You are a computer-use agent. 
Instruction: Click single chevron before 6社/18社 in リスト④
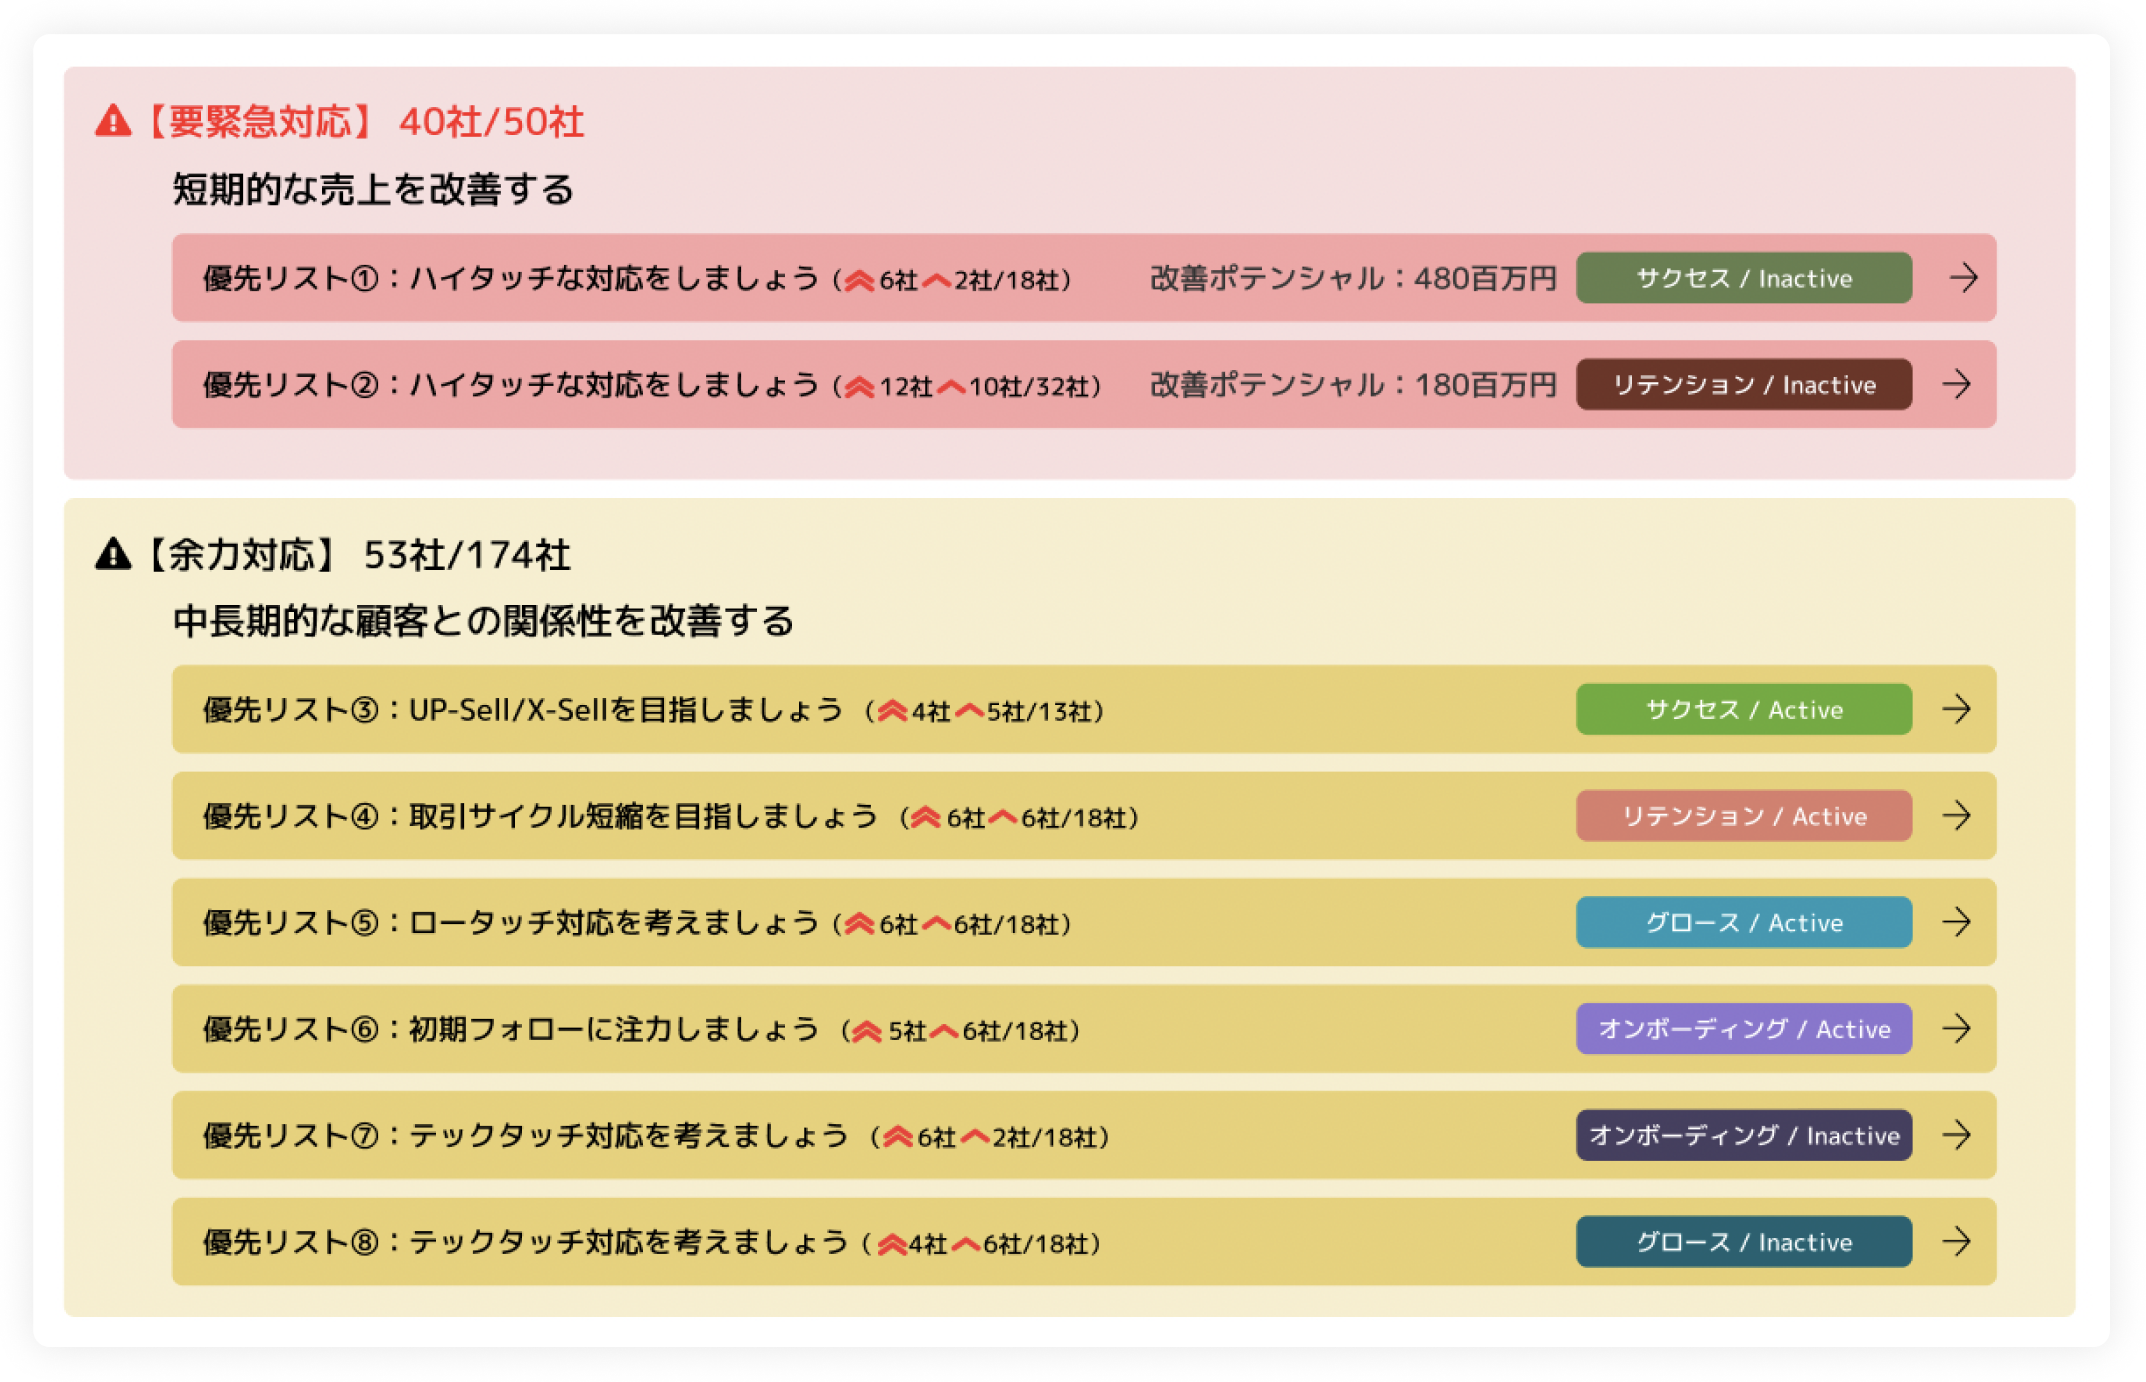1003,818
